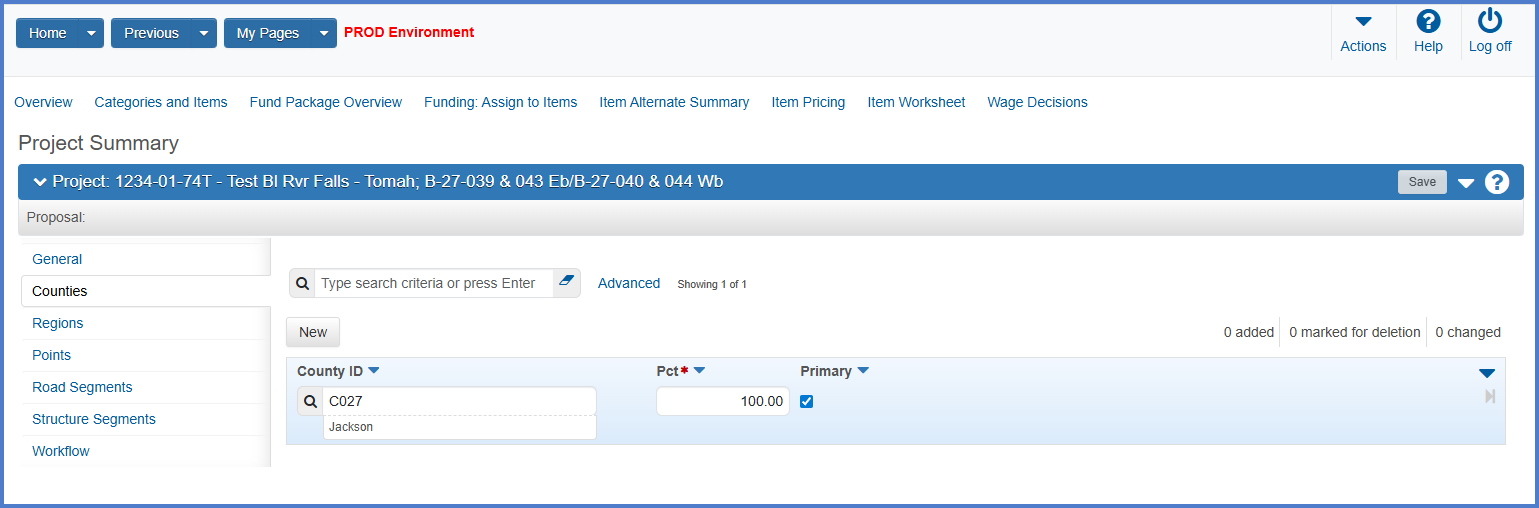The image size is (1539, 508).
Task: Click the project header help icon
Action: point(1496,182)
